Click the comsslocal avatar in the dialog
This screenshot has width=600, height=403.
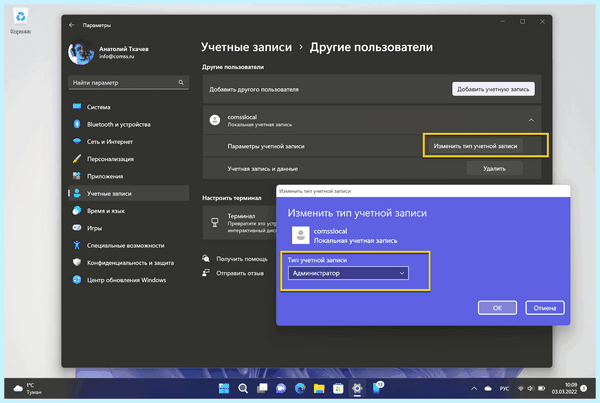click(x=300, y=235)
